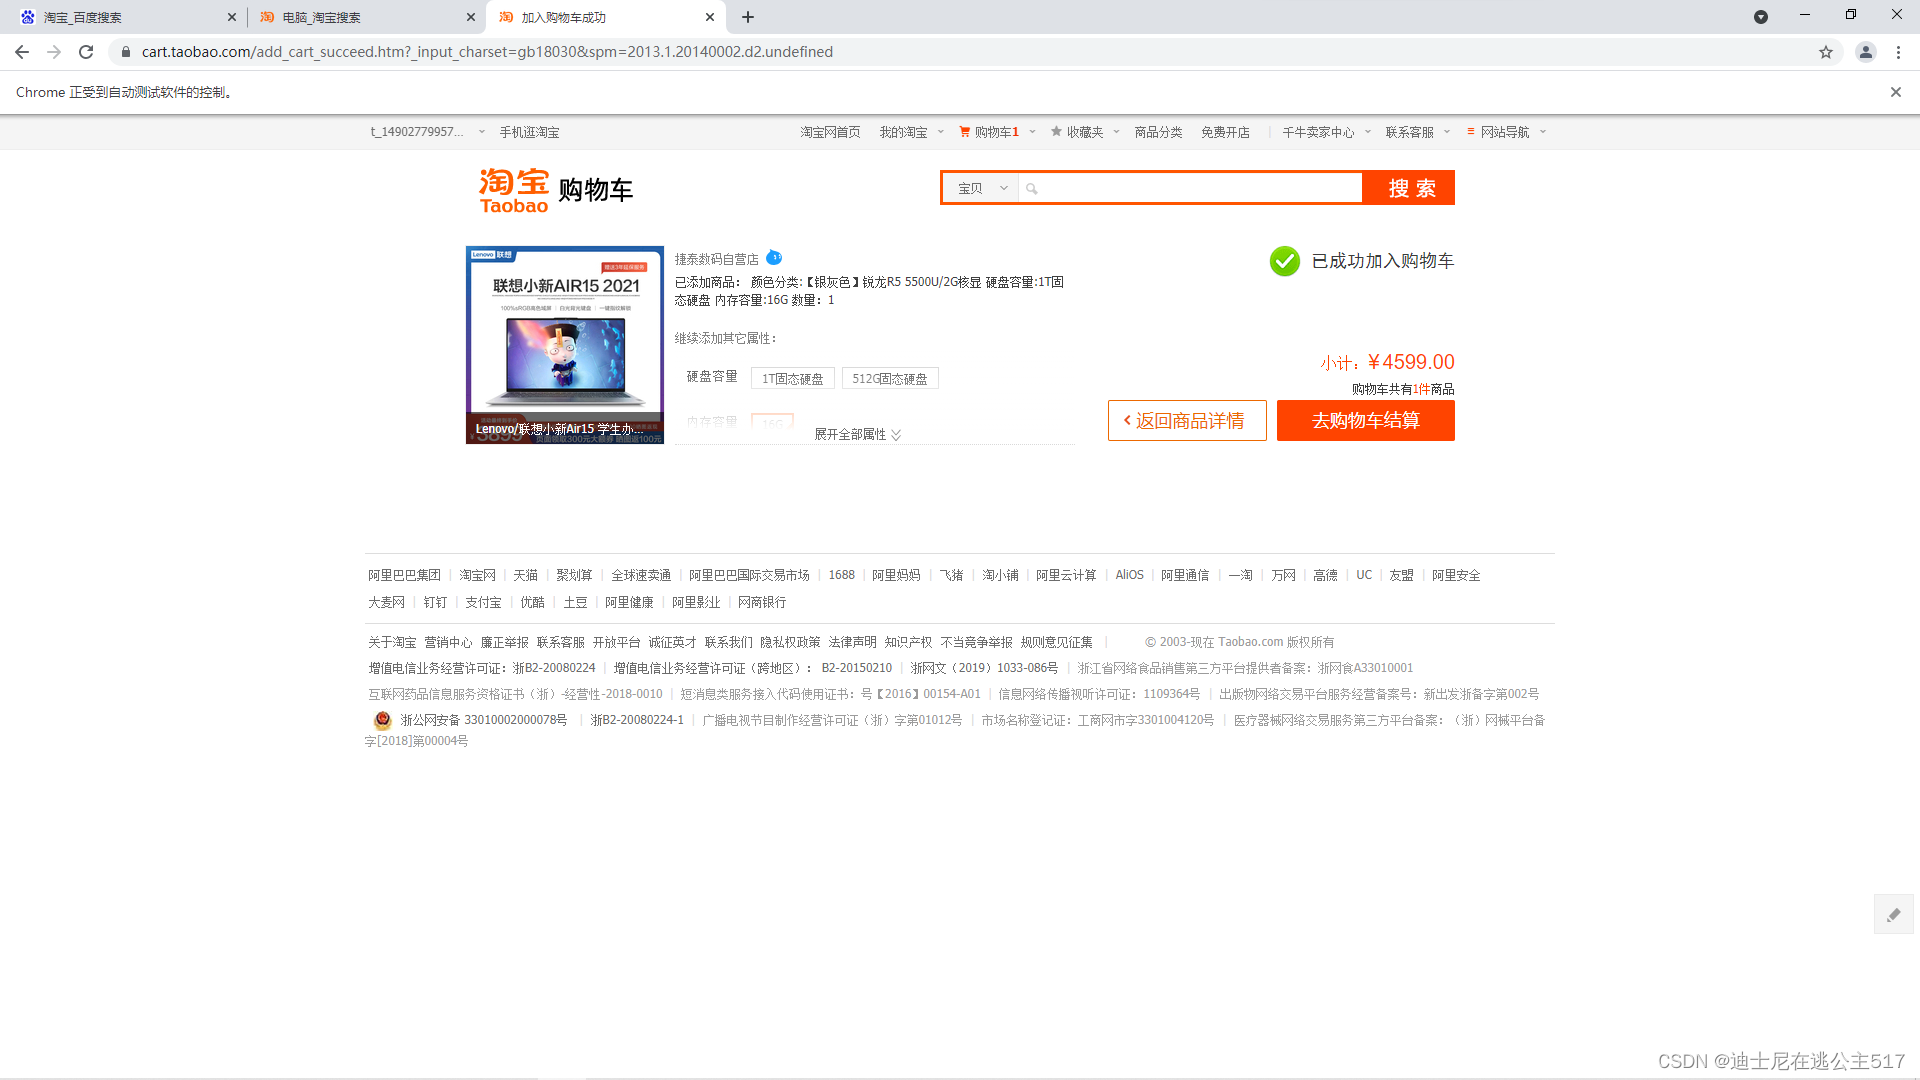The width and height of the screenshot is (1920, 1080).
Task: Open 淘宝网首页 link
Action: click(830, 132)
